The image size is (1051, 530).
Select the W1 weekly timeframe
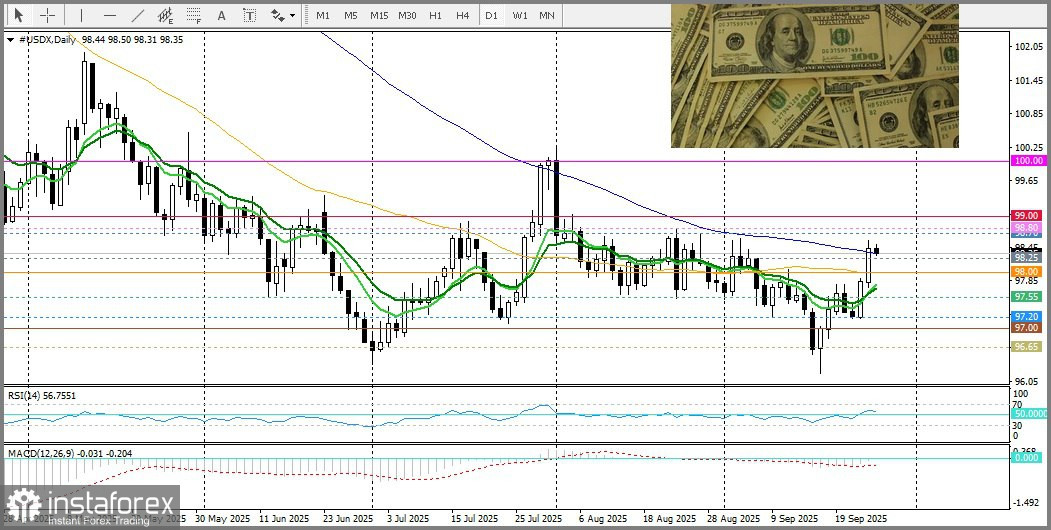point(519,15)
